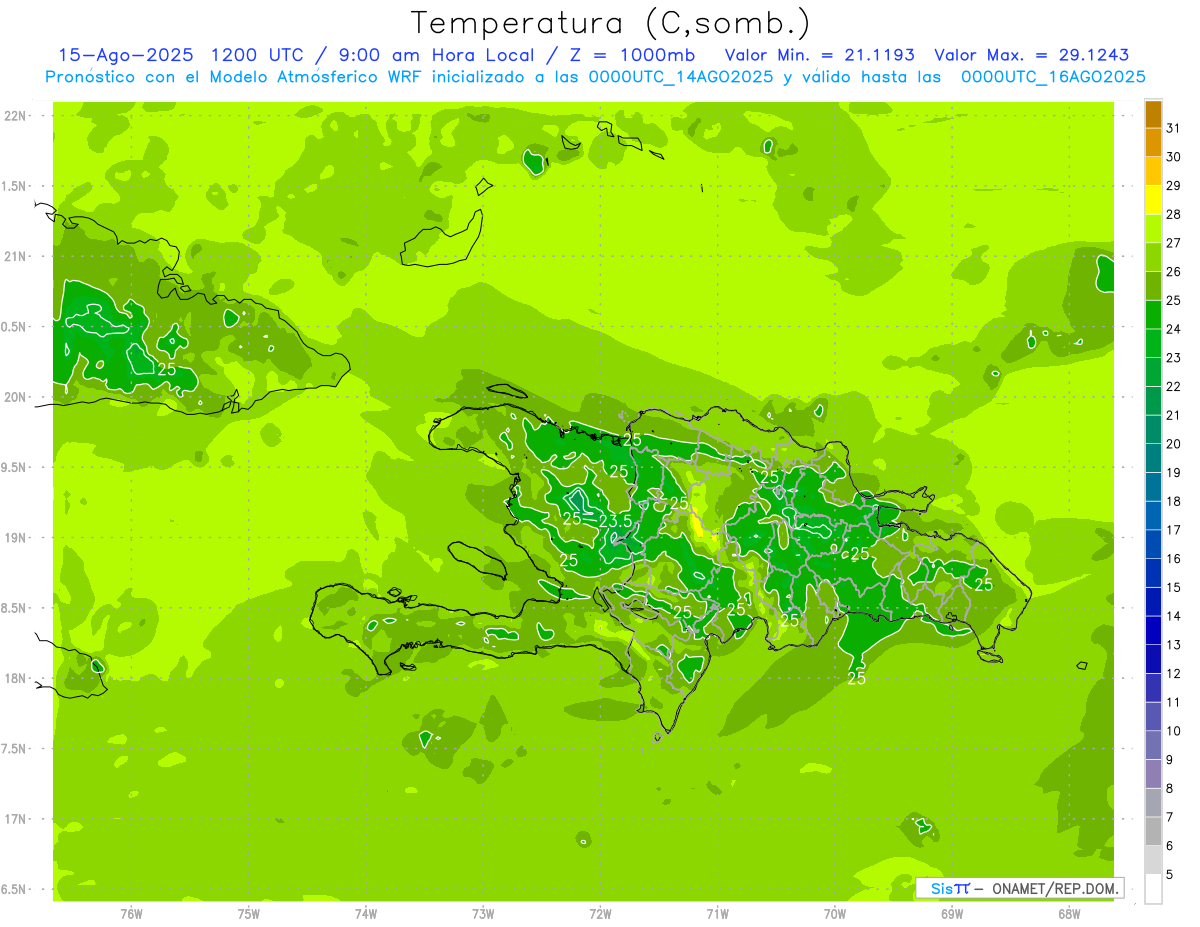The image size is (1200, 927).
Task: Pick the green legend band between 24 and 25
Action: [1153, 314]
